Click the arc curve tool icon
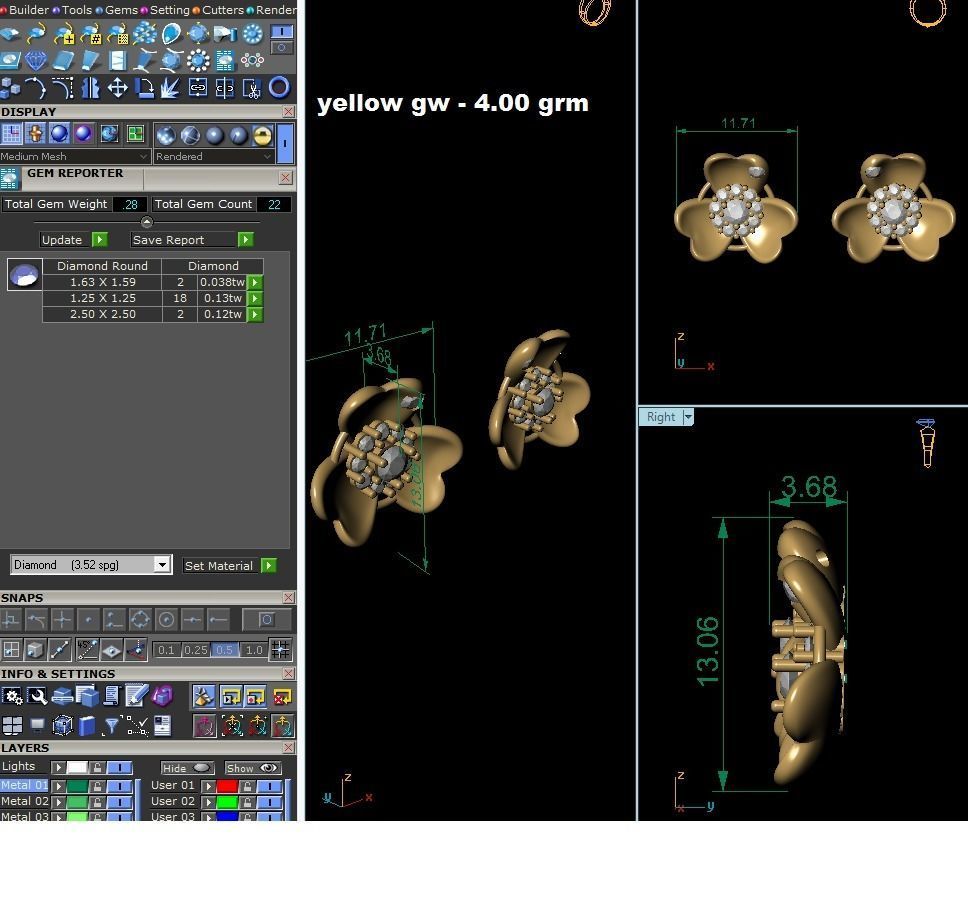Viewport: 968px width, 902px height. 36,88
